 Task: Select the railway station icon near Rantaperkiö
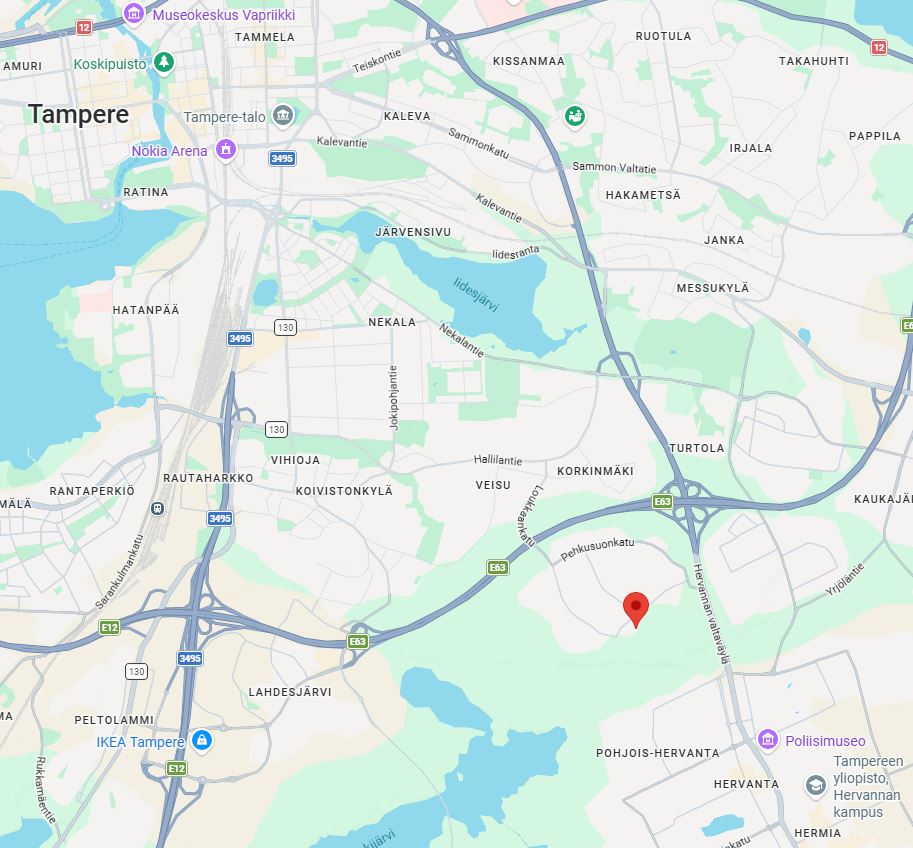[157, 508]
